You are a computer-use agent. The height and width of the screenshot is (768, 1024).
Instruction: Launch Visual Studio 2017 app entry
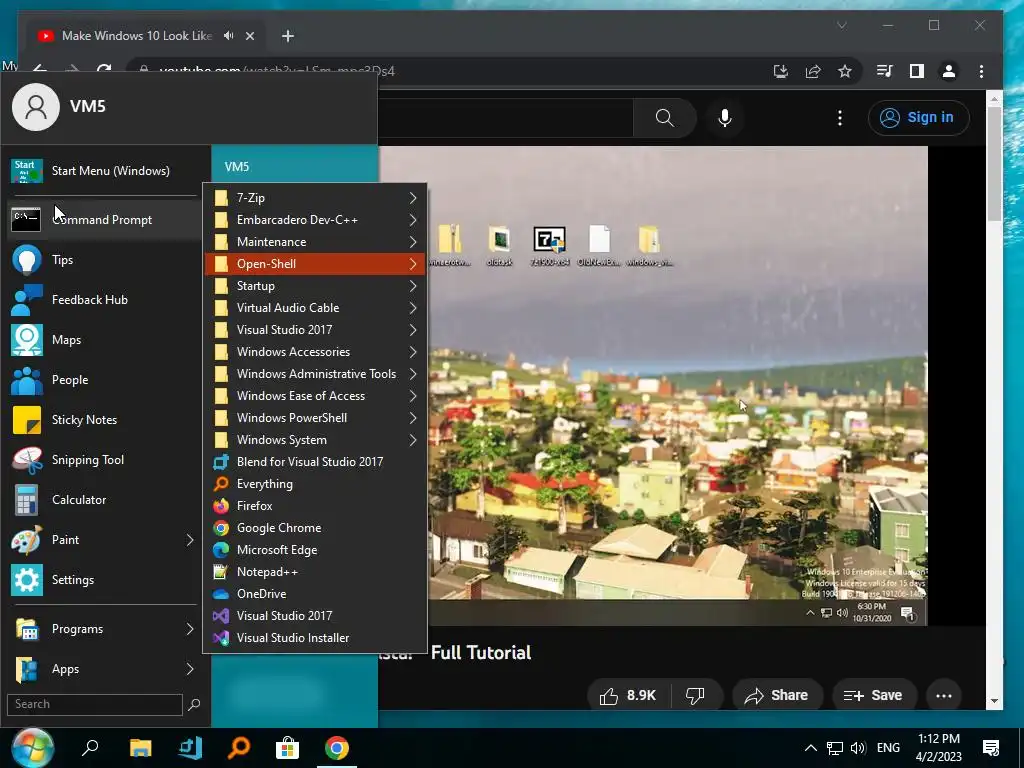coord(315,616)
